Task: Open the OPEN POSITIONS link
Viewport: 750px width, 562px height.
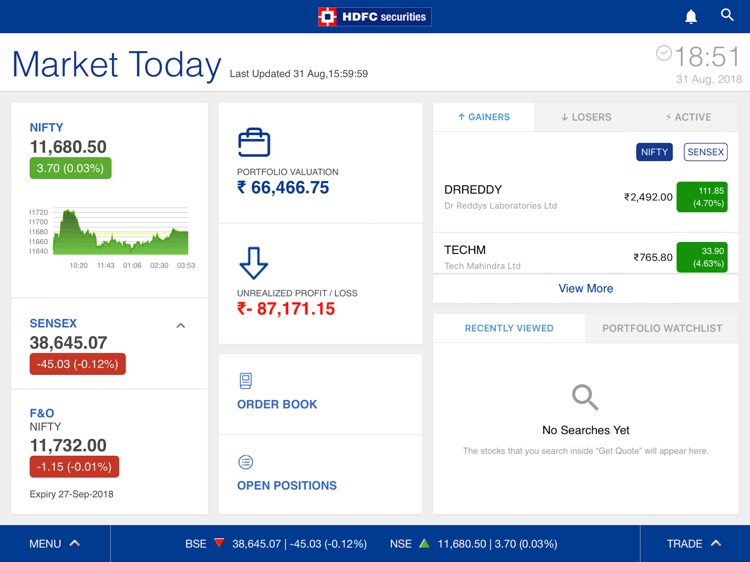Action: [x=287, y=485]
